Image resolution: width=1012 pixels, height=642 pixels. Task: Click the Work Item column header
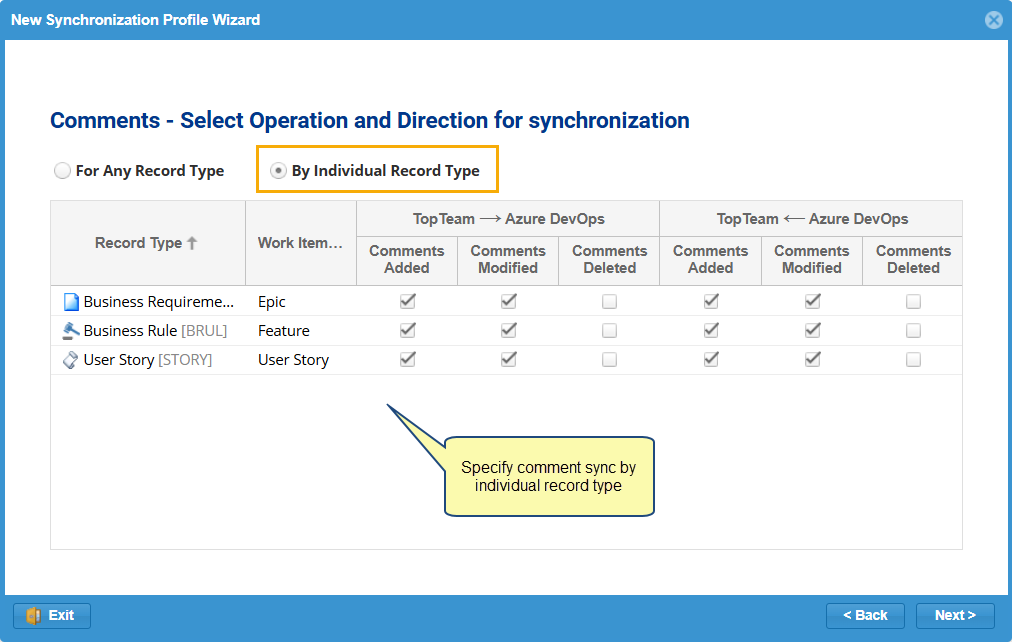(300, 243)
